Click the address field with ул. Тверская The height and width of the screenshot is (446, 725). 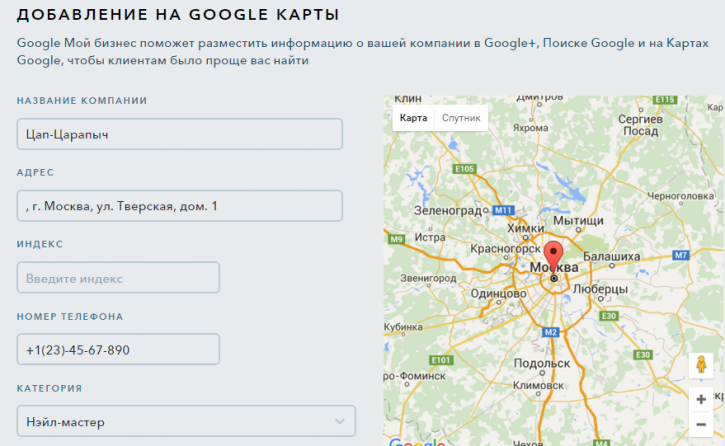click(x=180, y=206)
